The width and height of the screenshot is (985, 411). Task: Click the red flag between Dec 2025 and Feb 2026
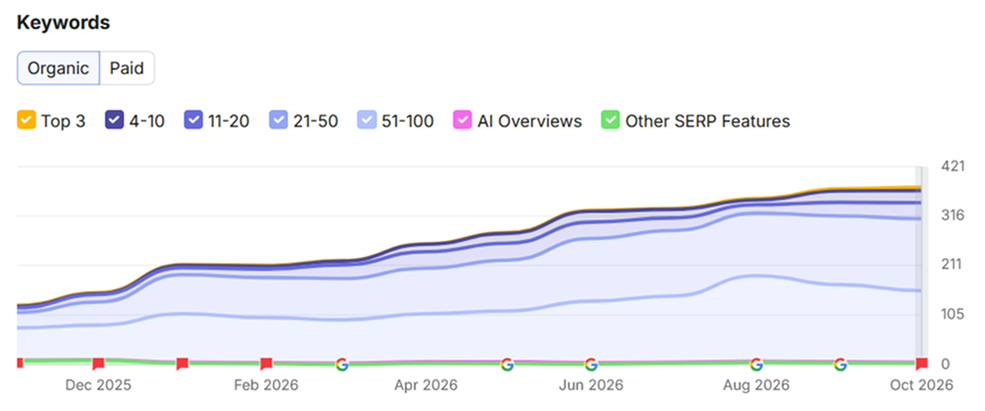(x=182, y=364)
